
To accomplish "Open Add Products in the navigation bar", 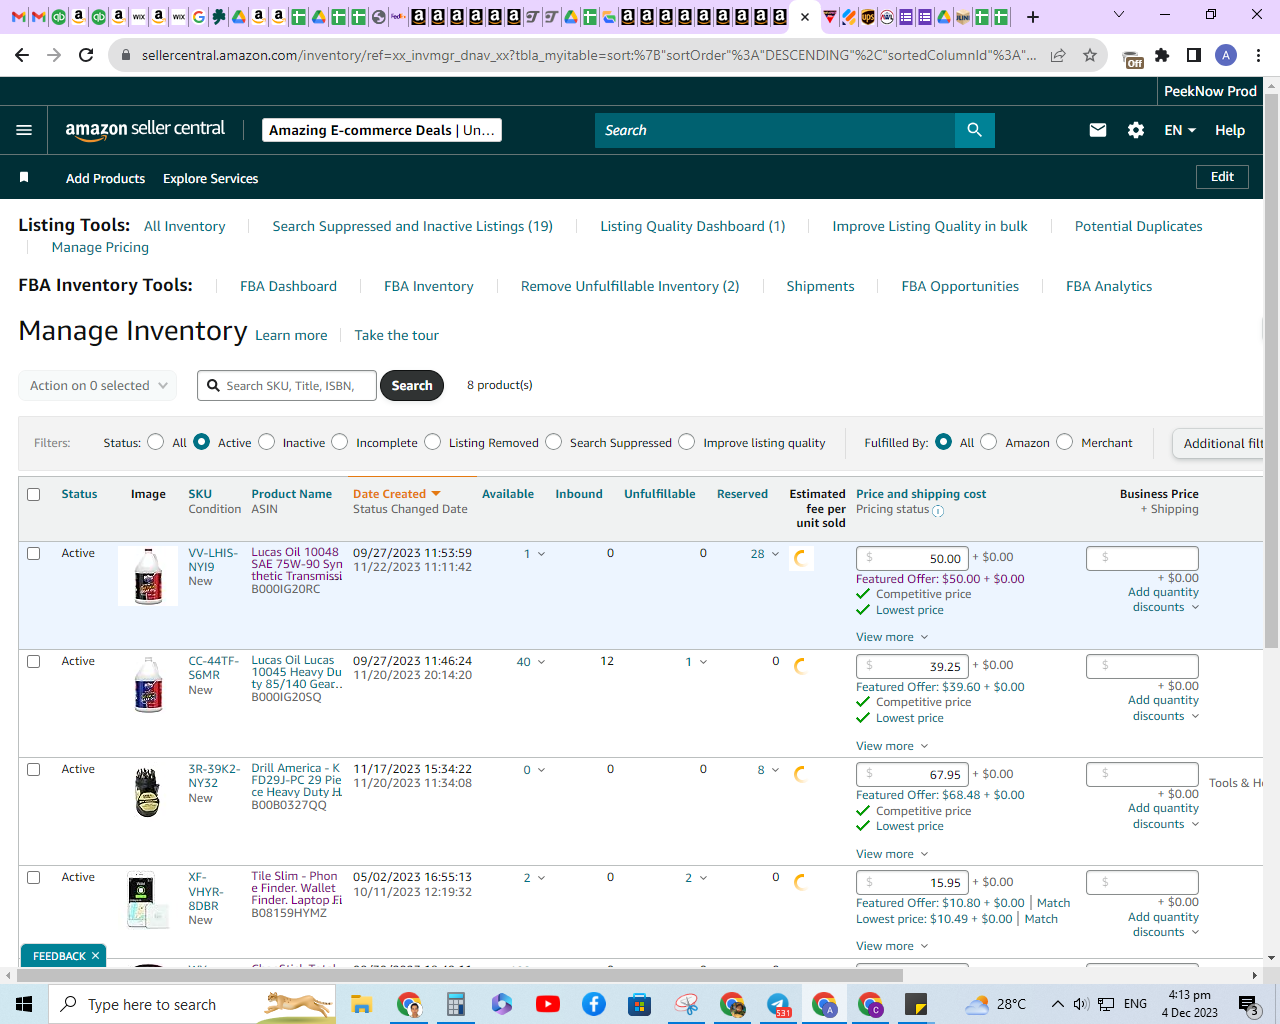I will (105, 178).
